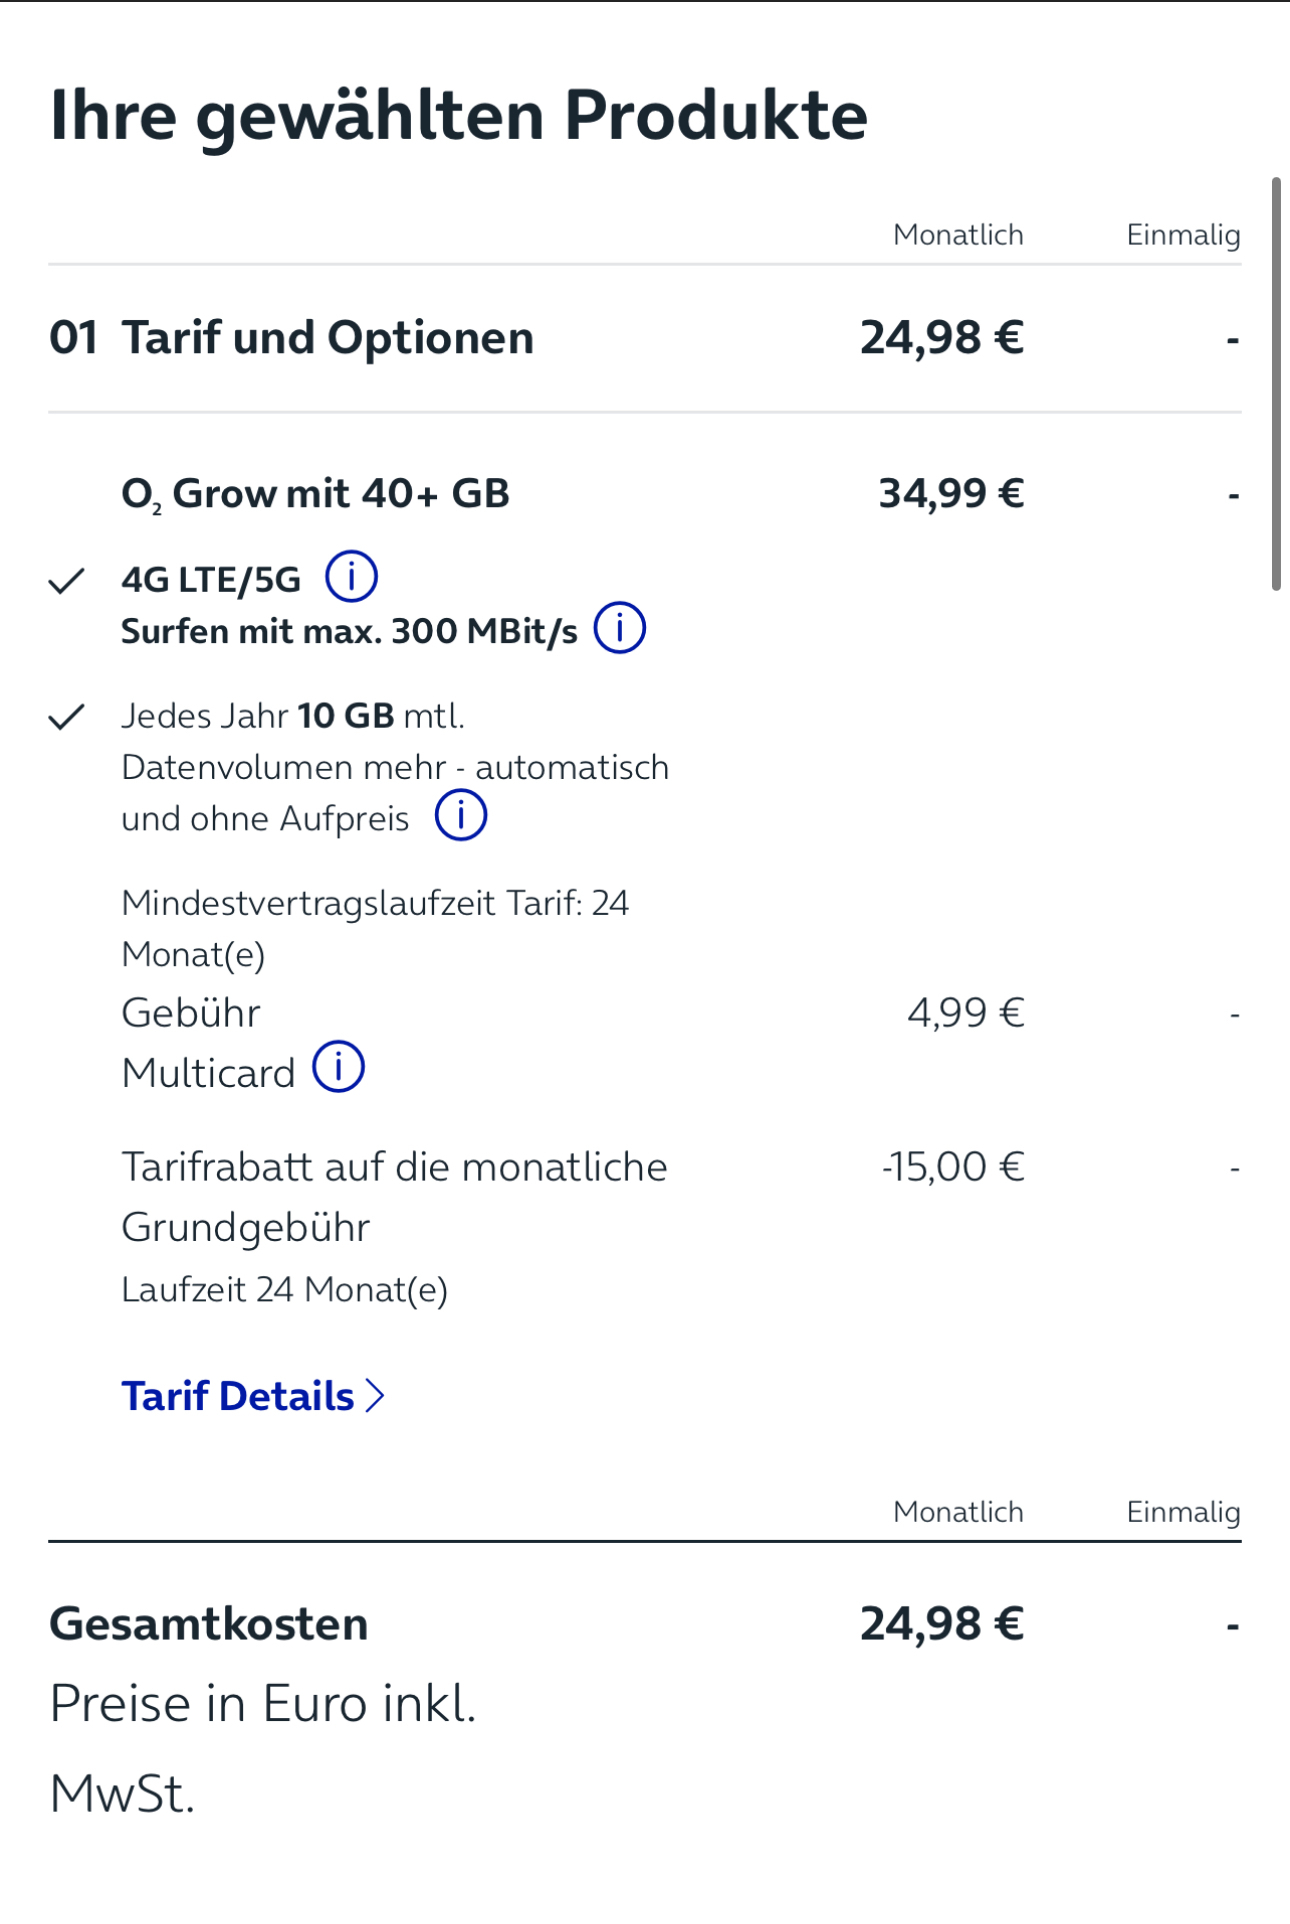Open info icon after 'und ohne Aufpreis'
Image resolution: width=1290 pixels, height=1924 pixels.
point(461,815)
